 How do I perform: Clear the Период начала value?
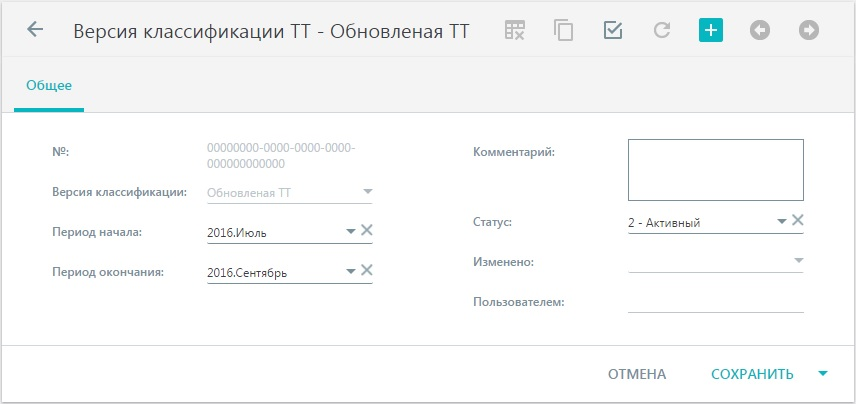pyautogui.click(x=367, y=230)
